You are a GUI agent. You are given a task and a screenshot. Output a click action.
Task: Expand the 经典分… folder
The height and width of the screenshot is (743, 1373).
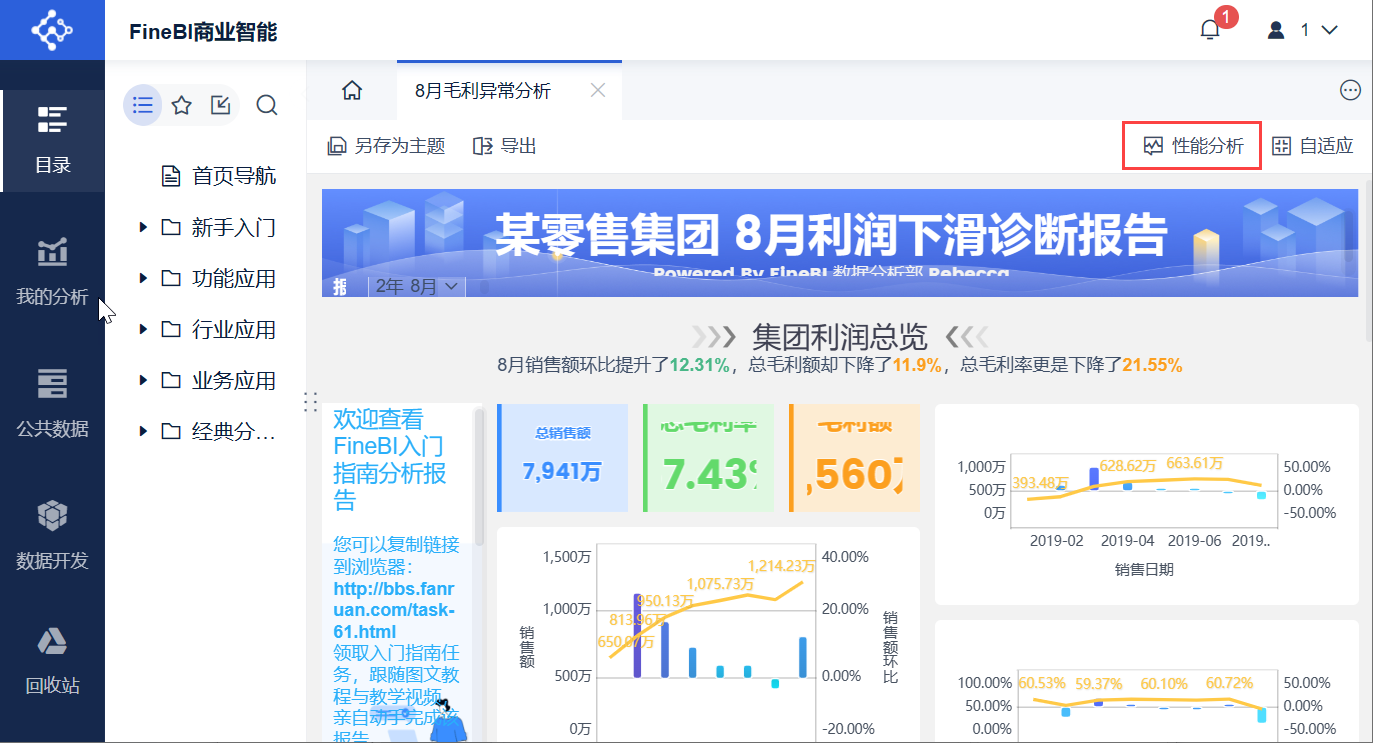pos(143,432)
